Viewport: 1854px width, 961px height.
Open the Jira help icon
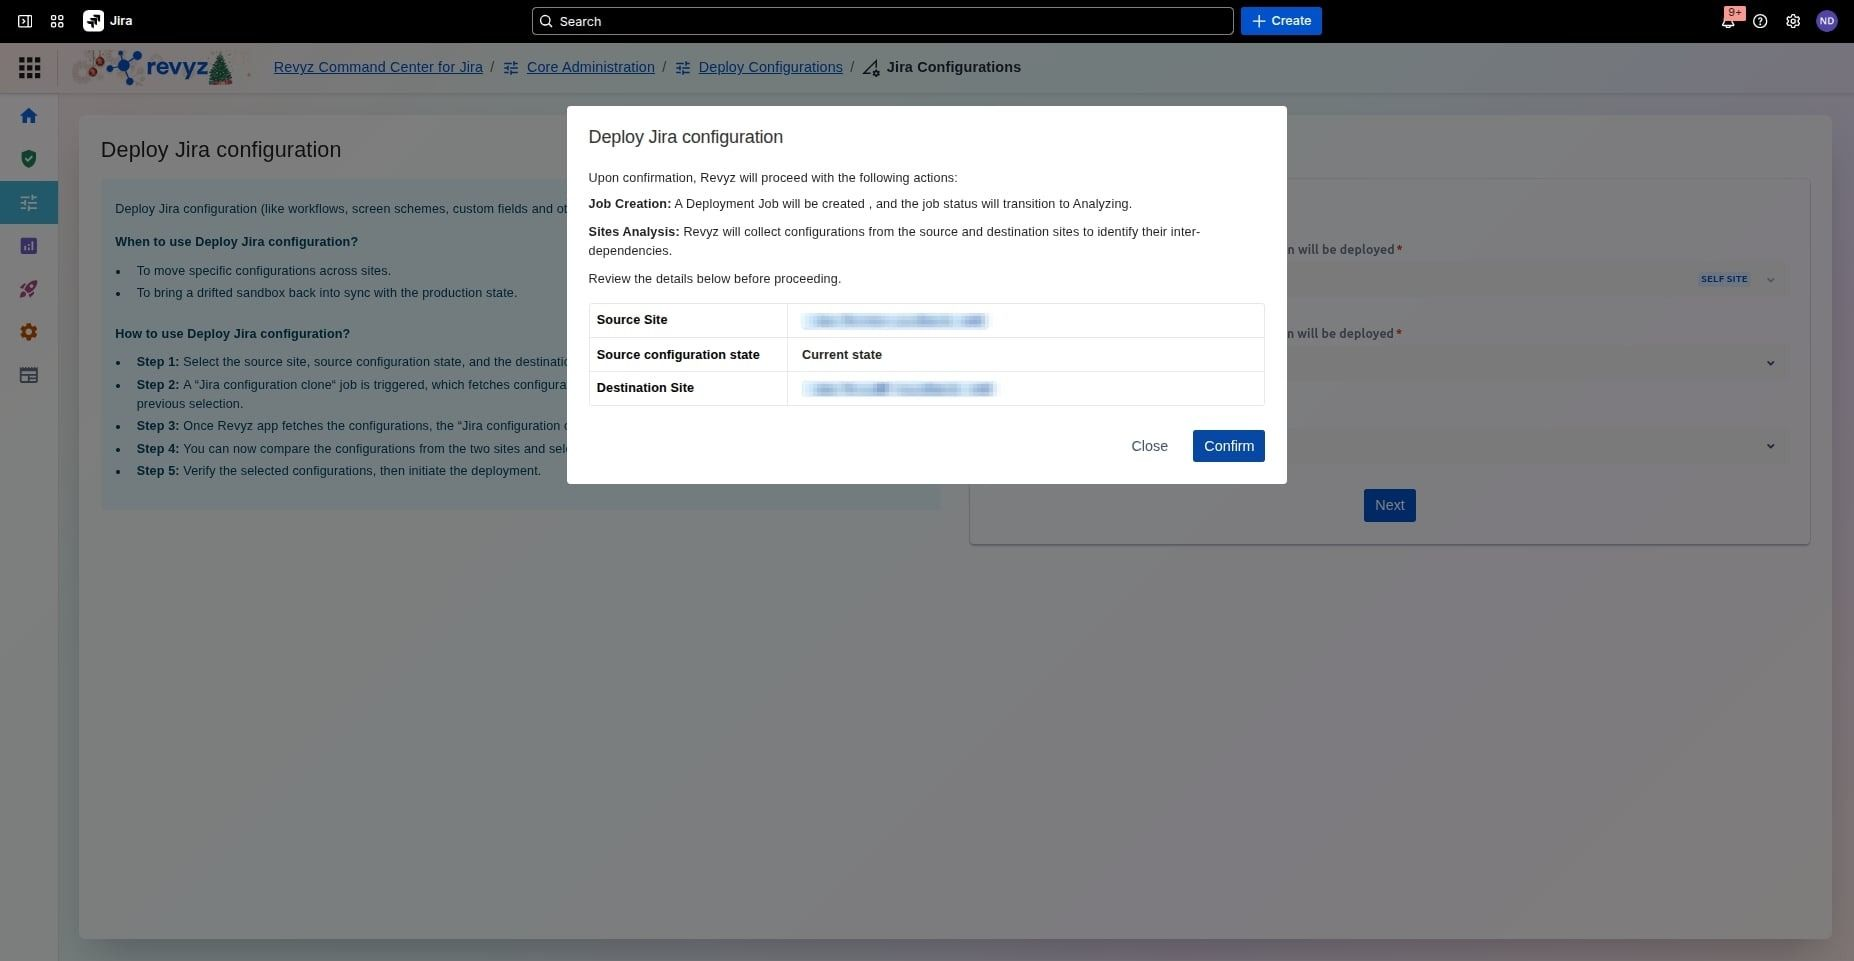pos(1760,21)
